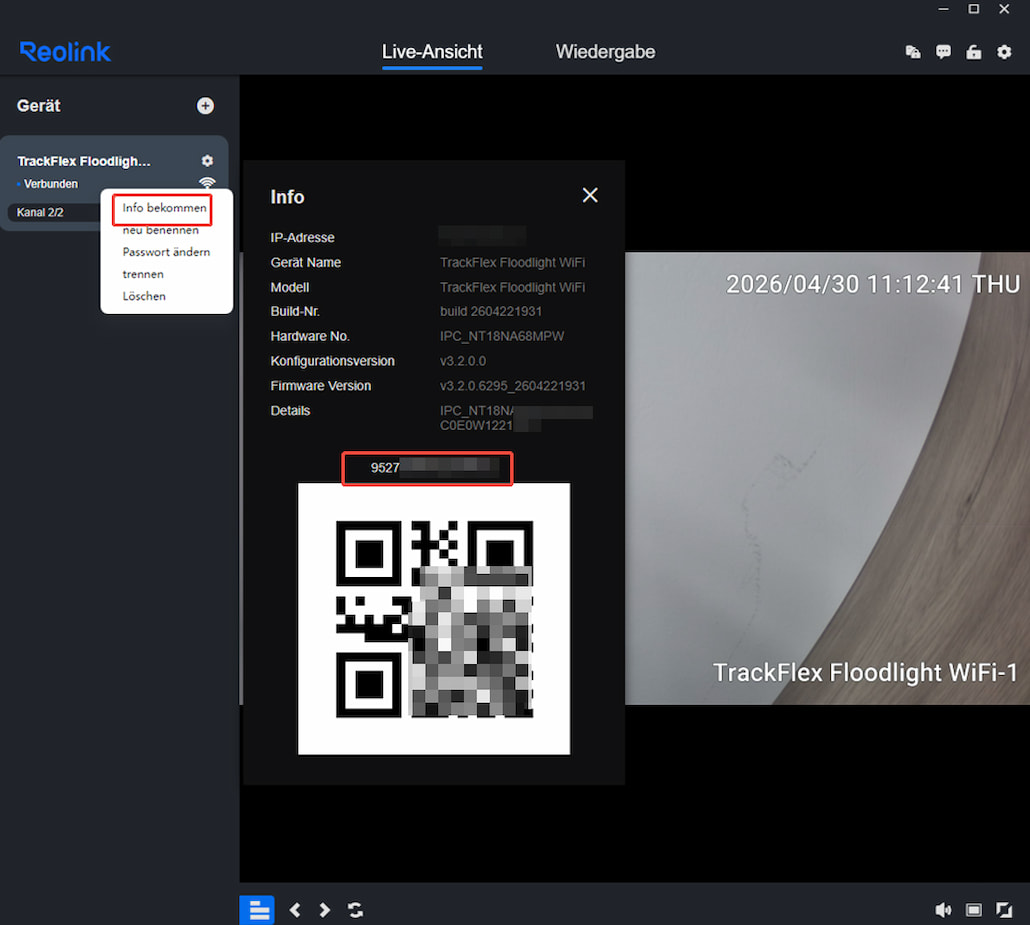This screenshot has height=925, width=1030.
Task: Choose Löschen from the context menu
Action: [144, 296]
